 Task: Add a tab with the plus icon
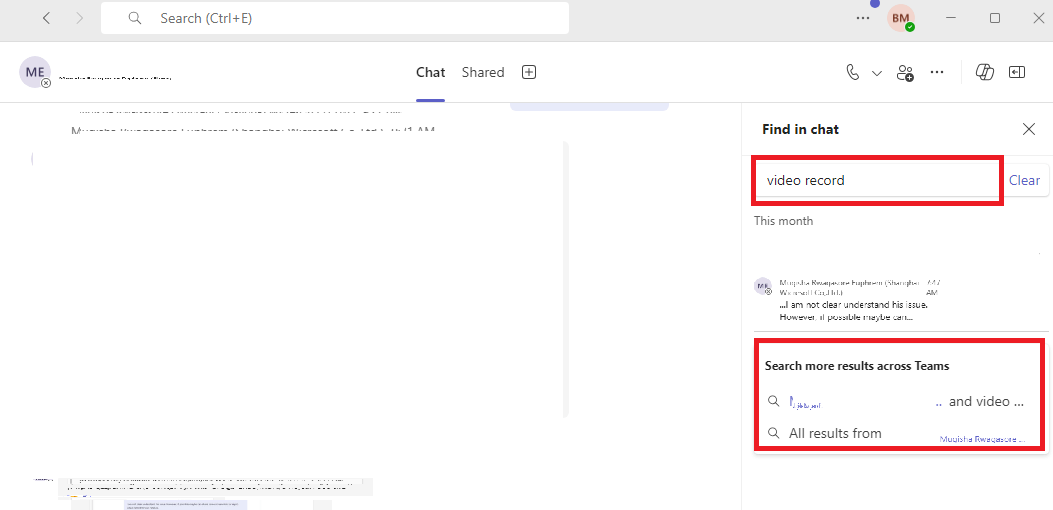coord(529,73)
